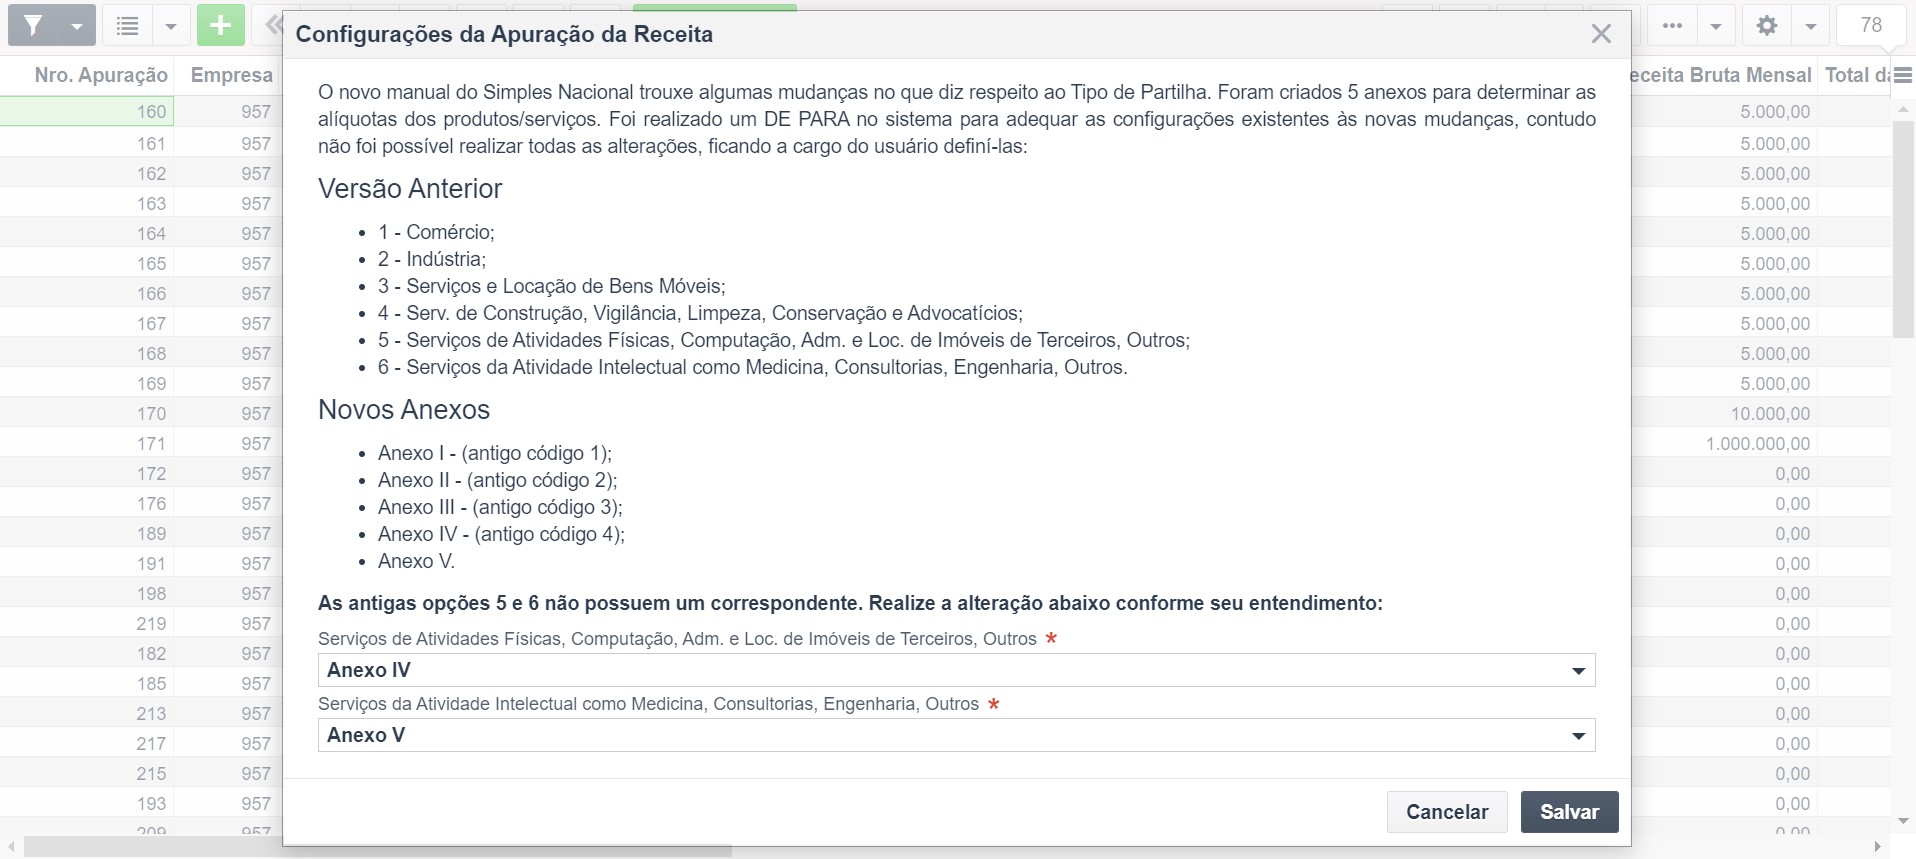Viewport: 1916px width, 859px height.
Task: Expand the more options dropdown arrow
Action: pyautogui.click(x=1716, y=26)
